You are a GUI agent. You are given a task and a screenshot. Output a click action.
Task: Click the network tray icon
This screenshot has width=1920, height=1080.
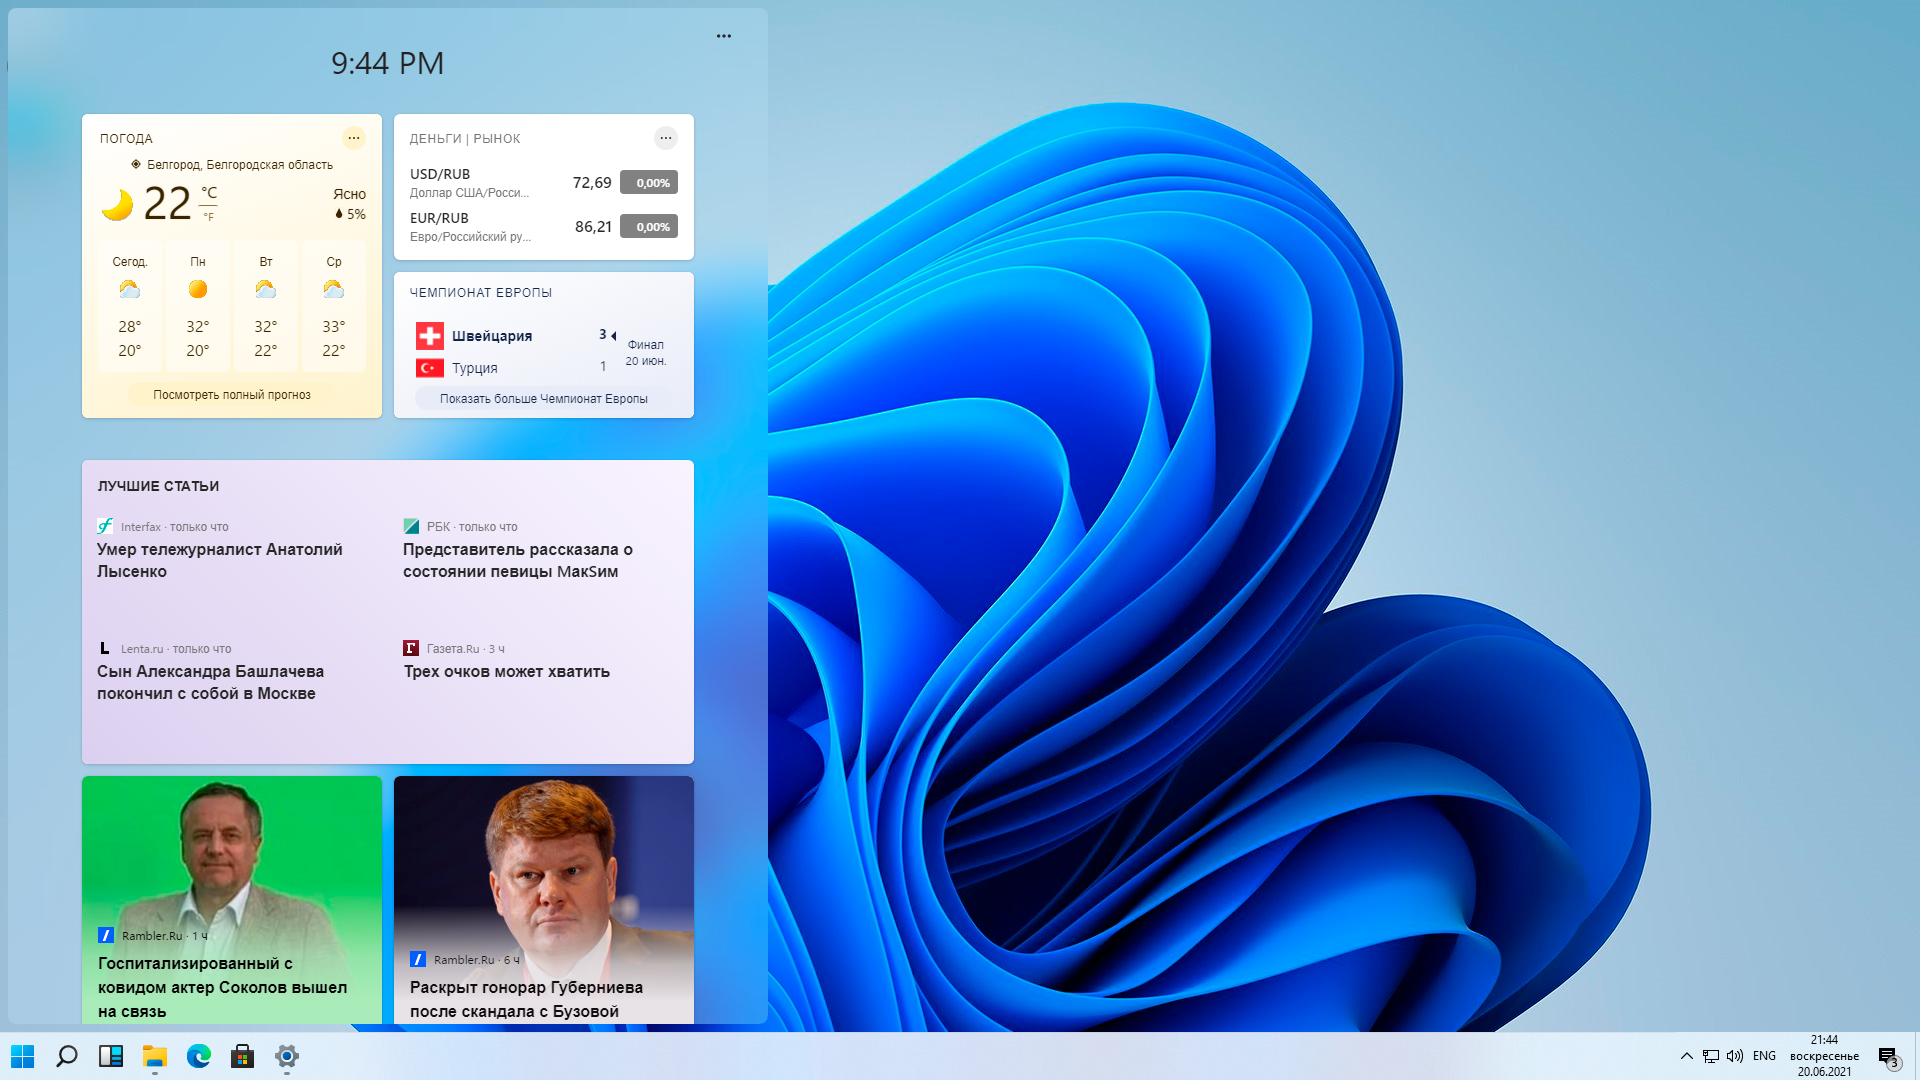1711,1056
